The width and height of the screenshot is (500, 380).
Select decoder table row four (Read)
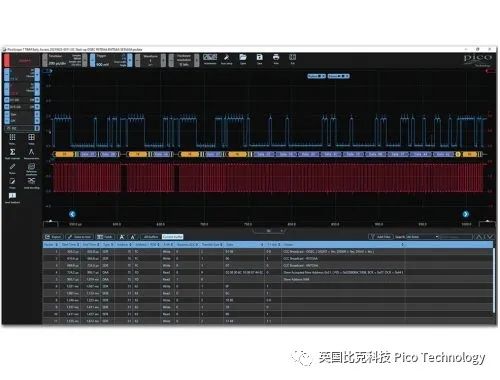(268, 272)
